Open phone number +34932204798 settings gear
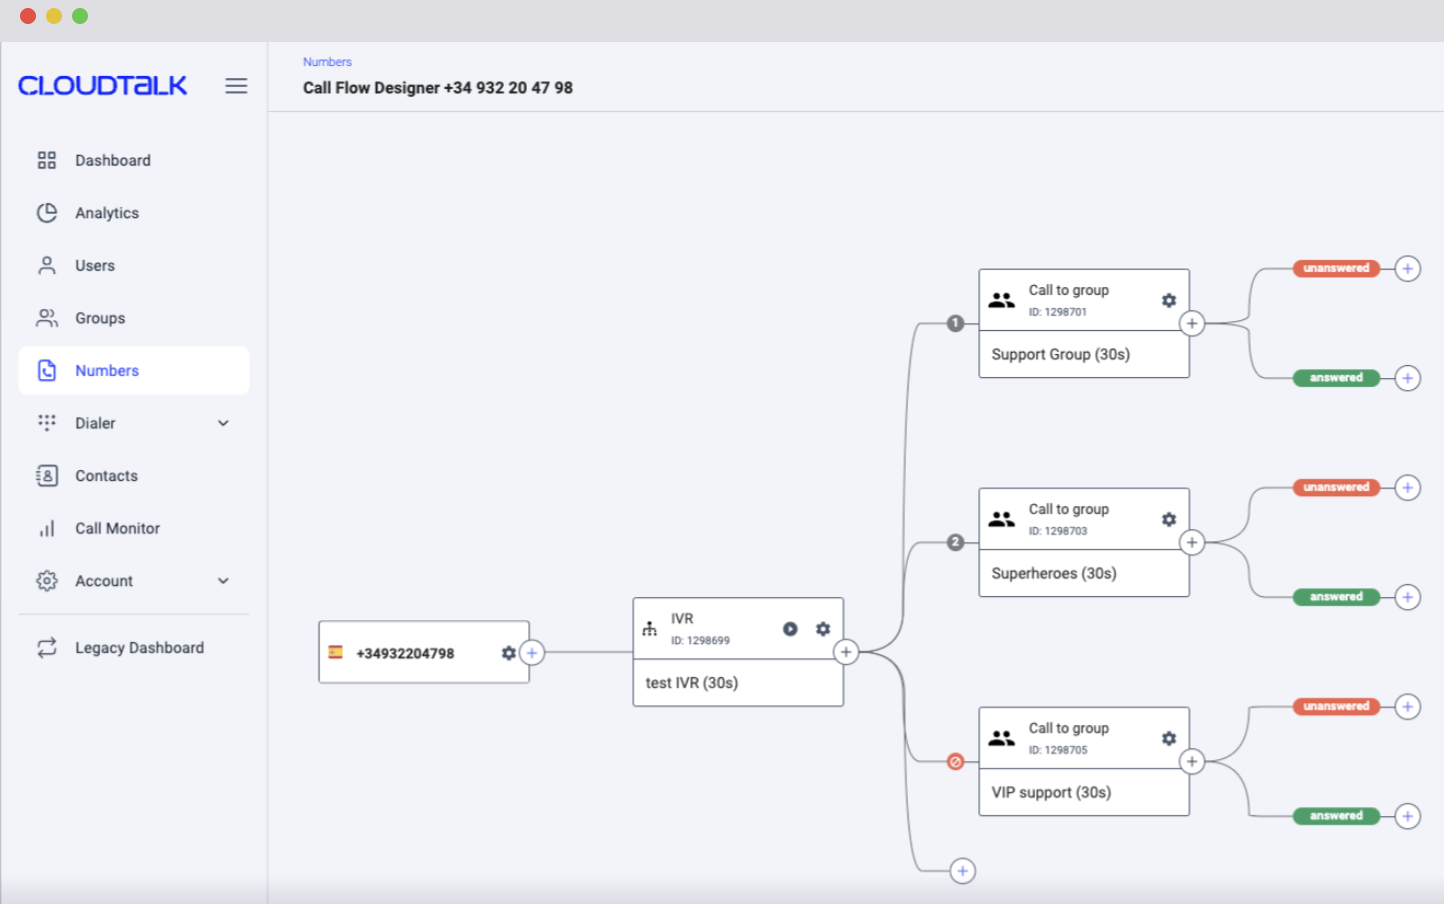Viewport: 1444px width, 904px height. tap(508, 653)
